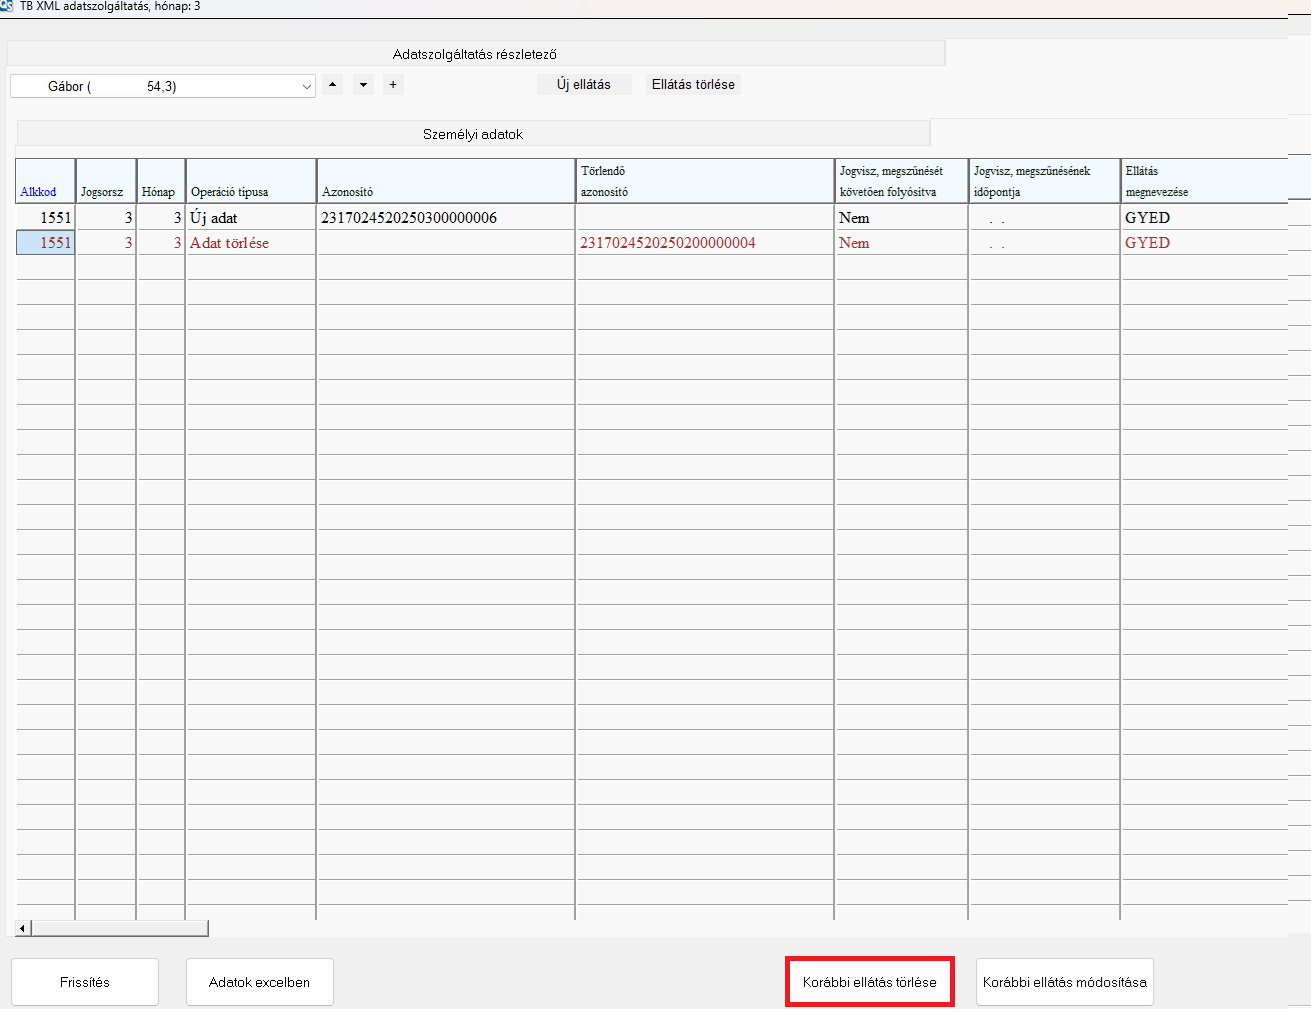
Task: Click the up arrow next to the name dropdown
Action: [332, 85]
